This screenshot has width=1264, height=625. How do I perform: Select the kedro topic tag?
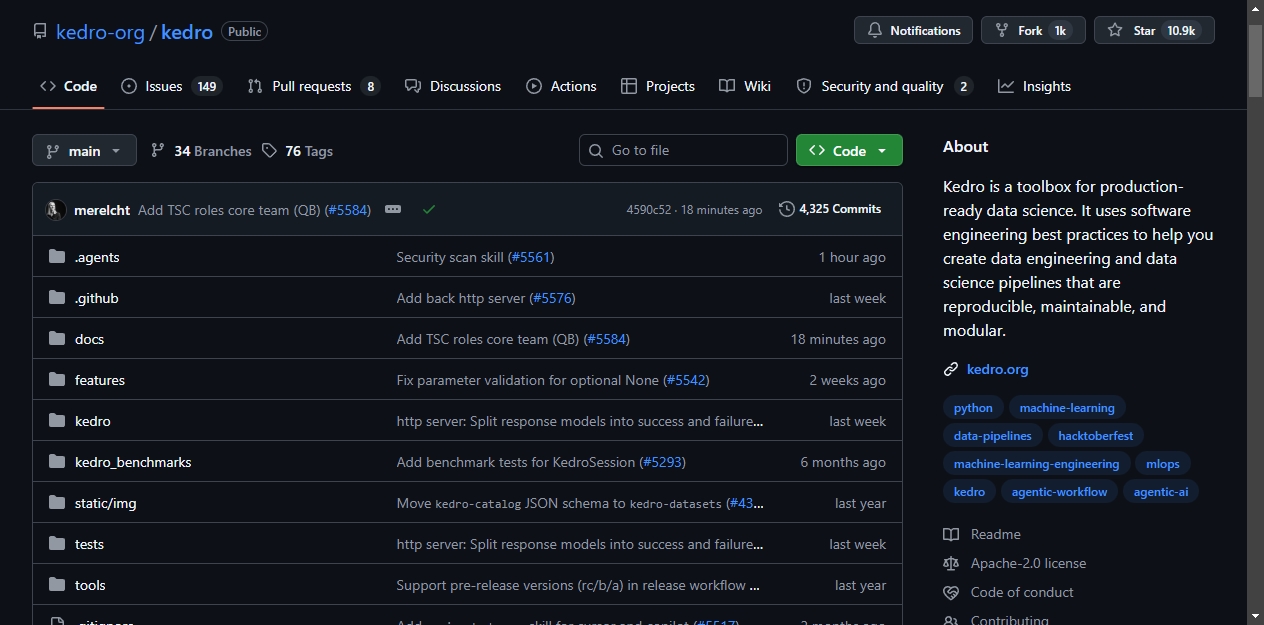969,491
